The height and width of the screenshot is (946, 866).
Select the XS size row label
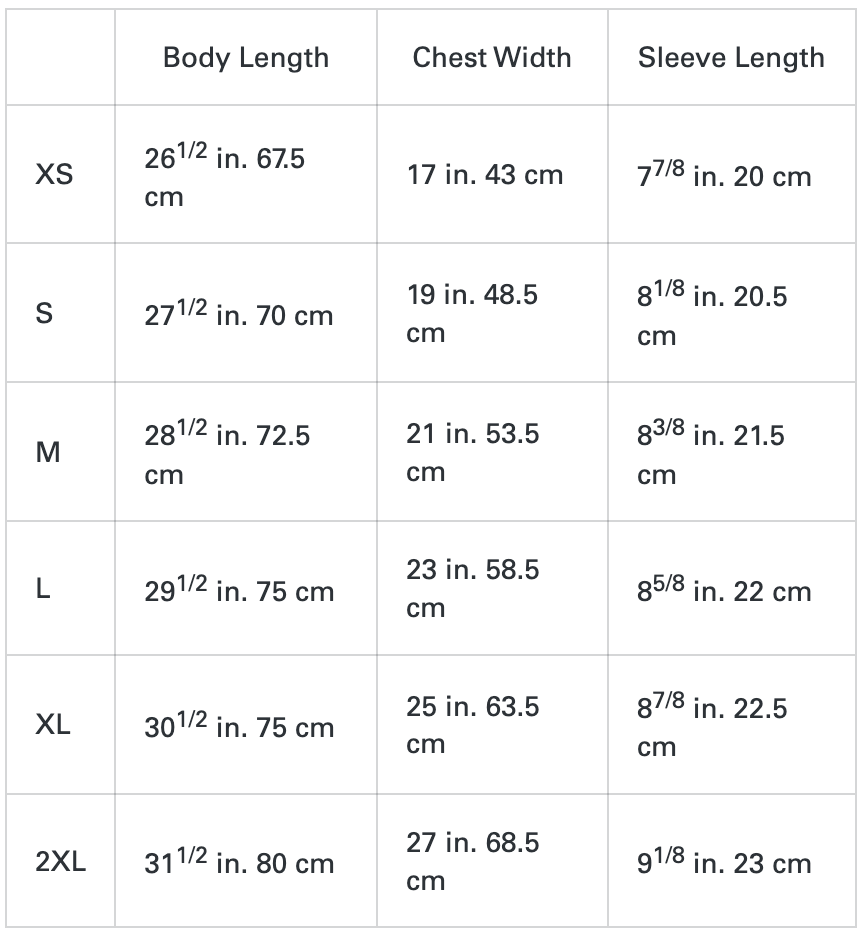coord(54,175)
